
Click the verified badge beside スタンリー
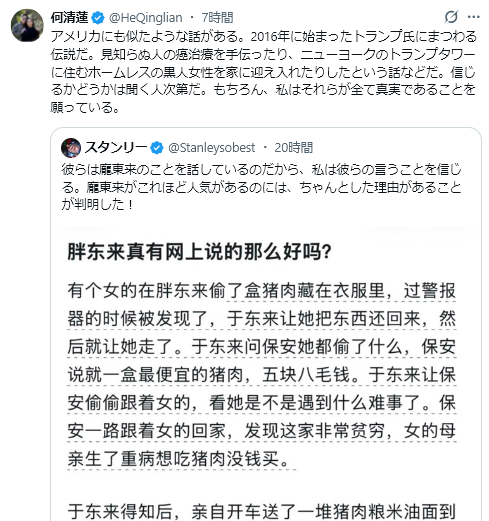click(157, 148)
